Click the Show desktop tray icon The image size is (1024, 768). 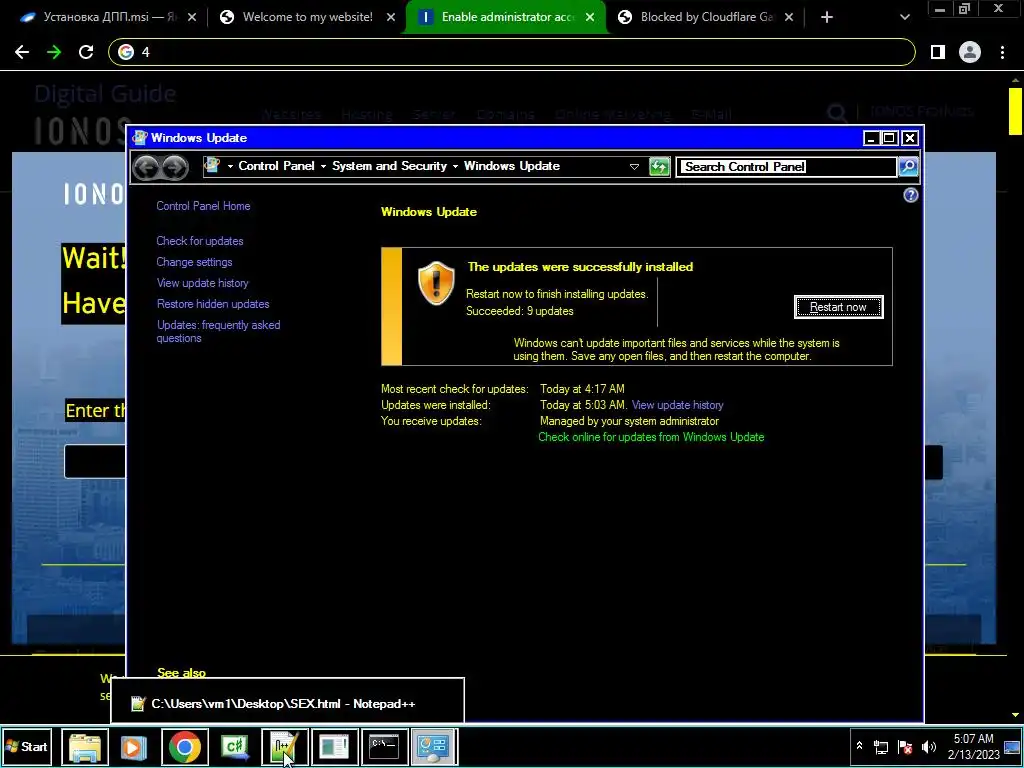tap(1012, 747)
